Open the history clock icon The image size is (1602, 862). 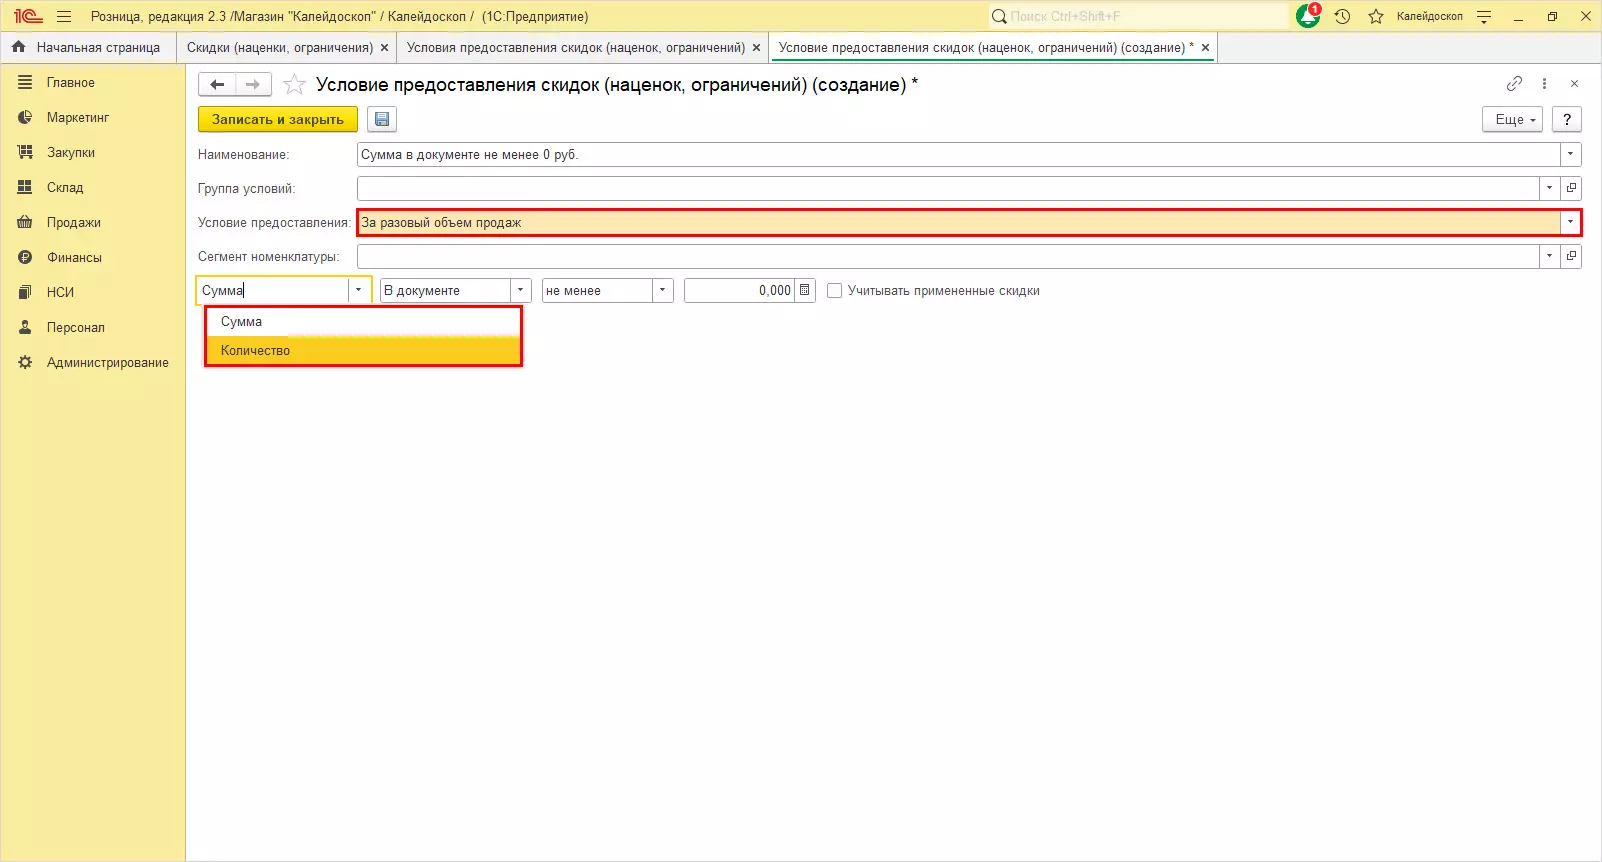point(1342,16)
